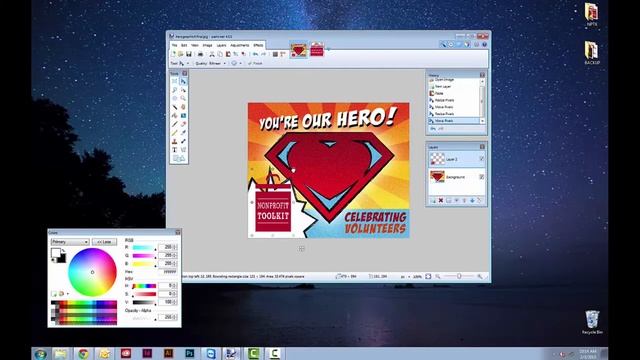640x360 pixels.
Task: Click the color wheel picker
Action: click(92, 272)
